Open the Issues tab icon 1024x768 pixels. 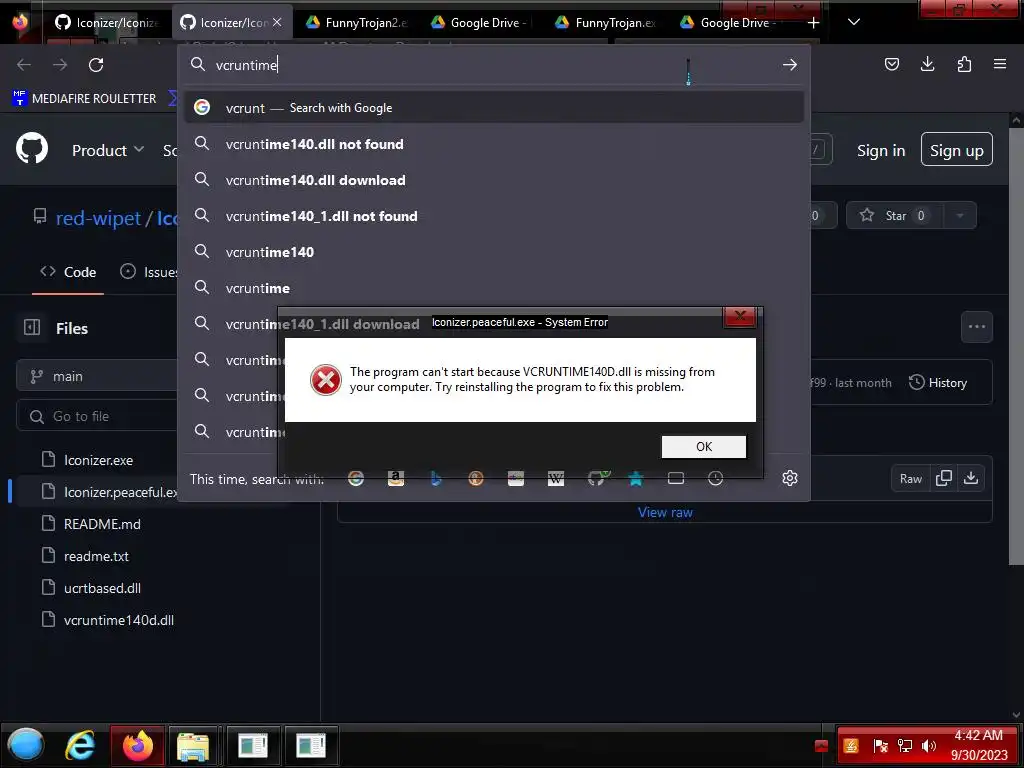128,272
